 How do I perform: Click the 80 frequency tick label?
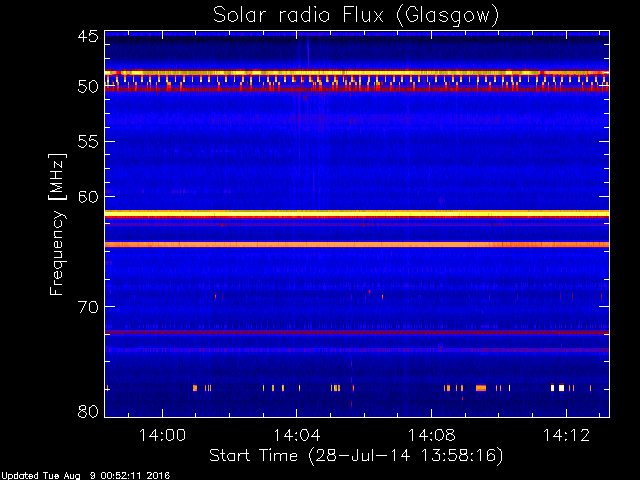(x=88, y=411)
